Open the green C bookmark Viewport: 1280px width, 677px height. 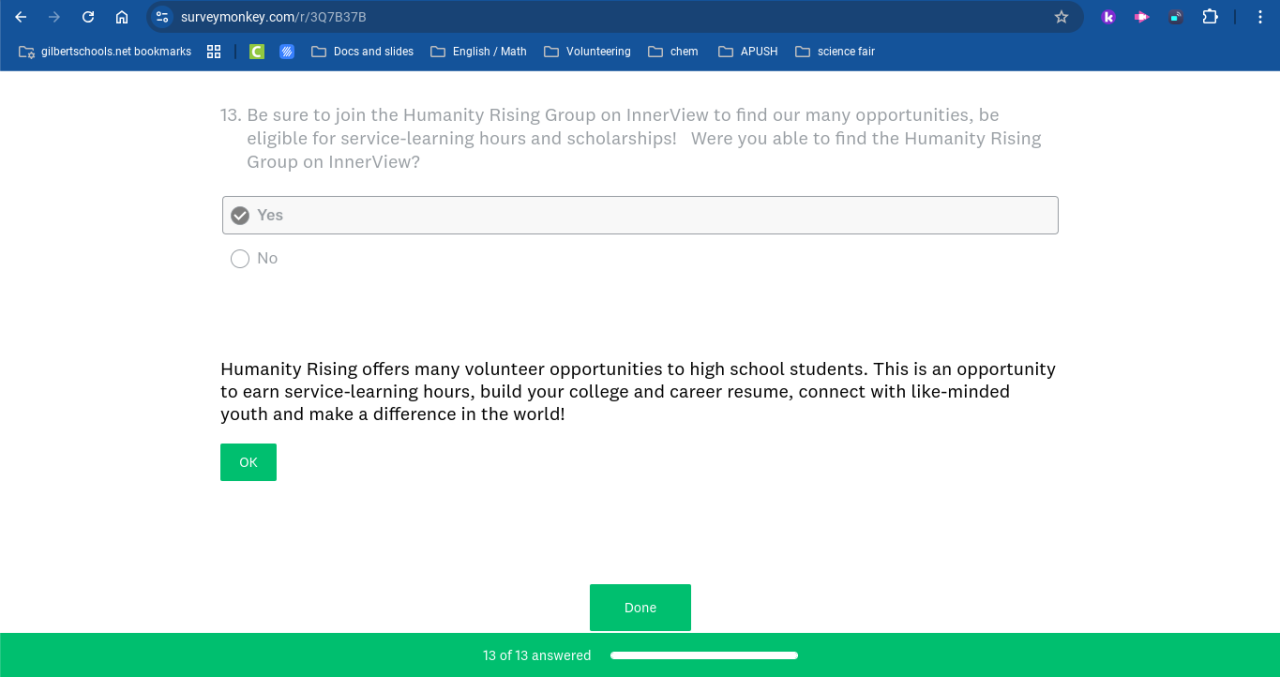click(257, 51)
